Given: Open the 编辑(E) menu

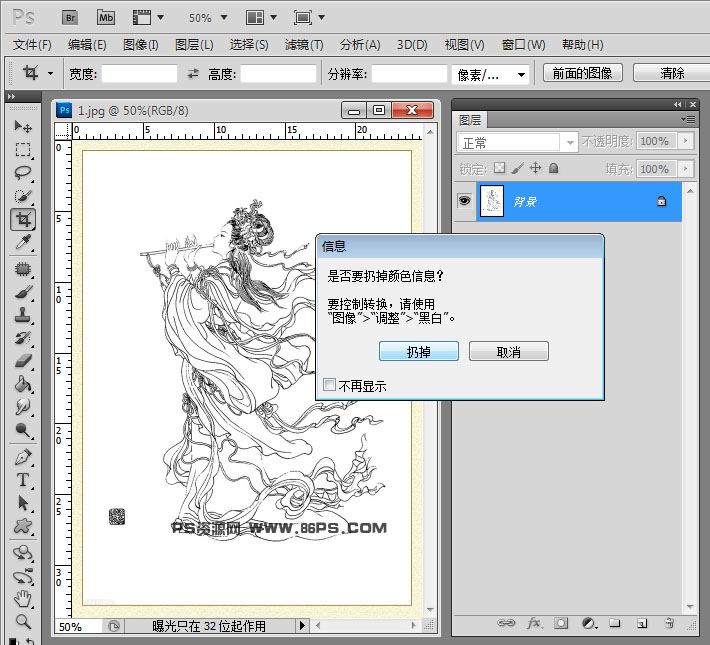Looking at the screenshot, I should [x=87, y=45].
